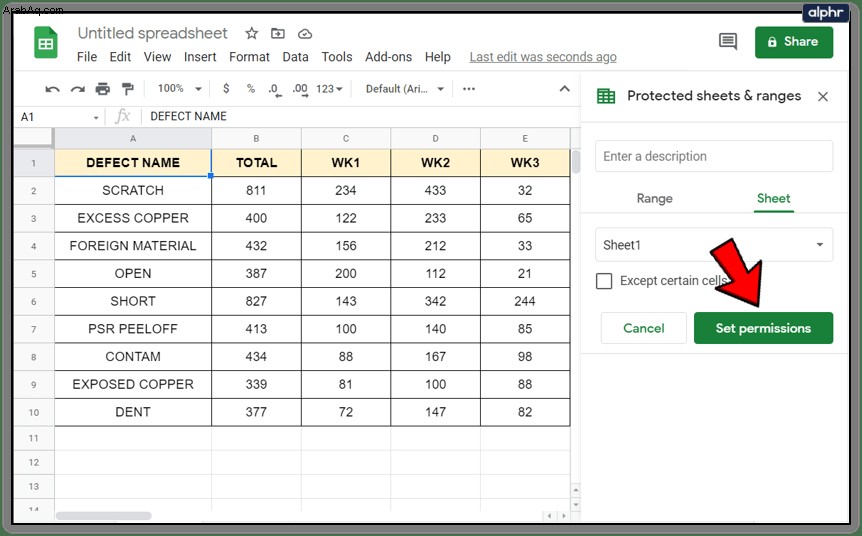The height and width of the screenshot is (536, 862).
Task: Check the Except certain cells box
Action: pyautogui.click(x=604, y=281)
